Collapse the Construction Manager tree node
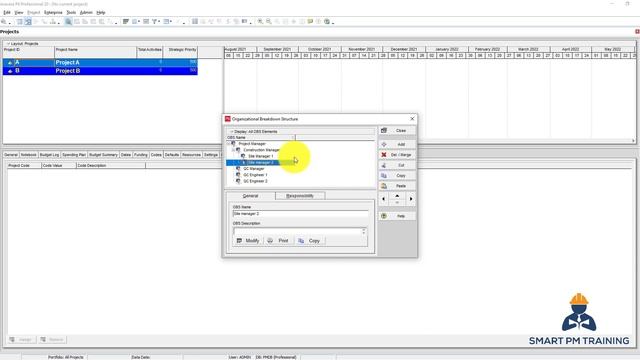Image resolution: width=640 pixels, height=360 pixels. (233, 150)
